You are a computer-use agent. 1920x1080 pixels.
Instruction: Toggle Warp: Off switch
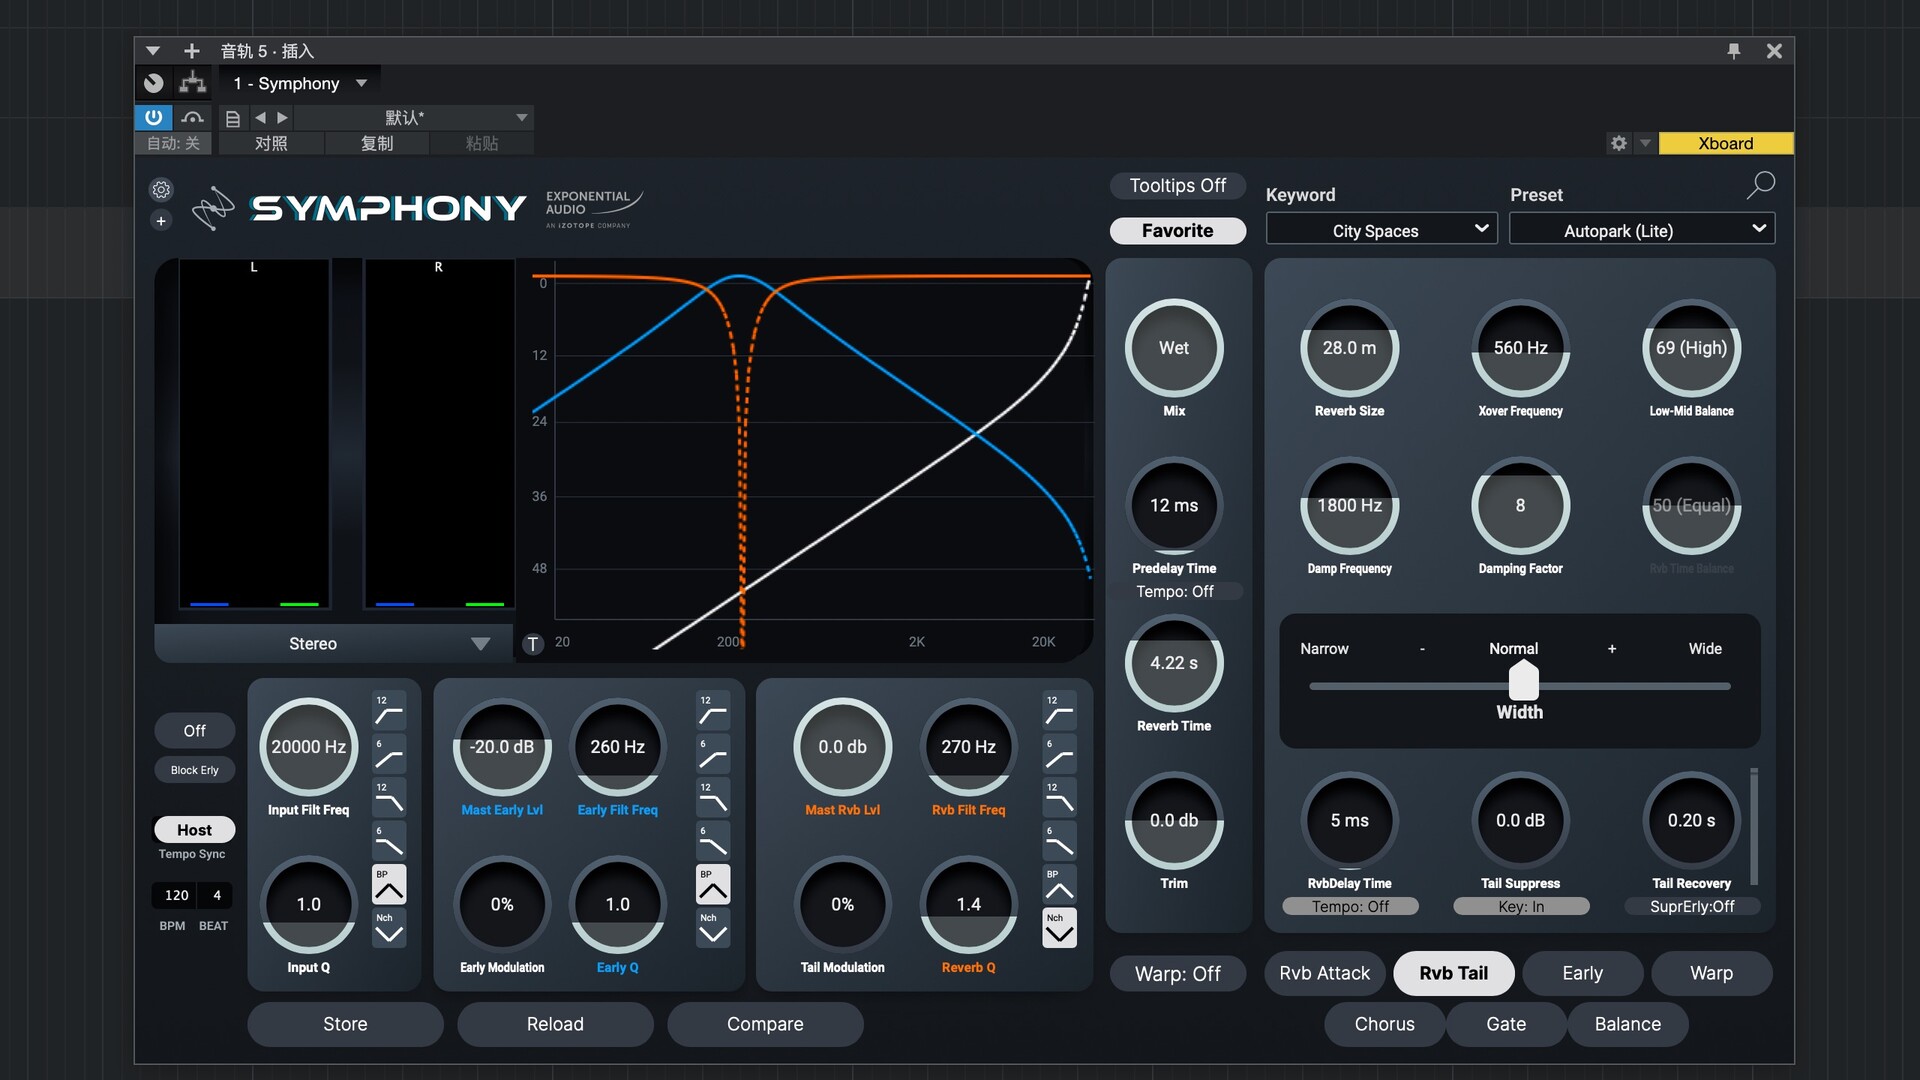pyautogui.click(x=1177, y=974)
